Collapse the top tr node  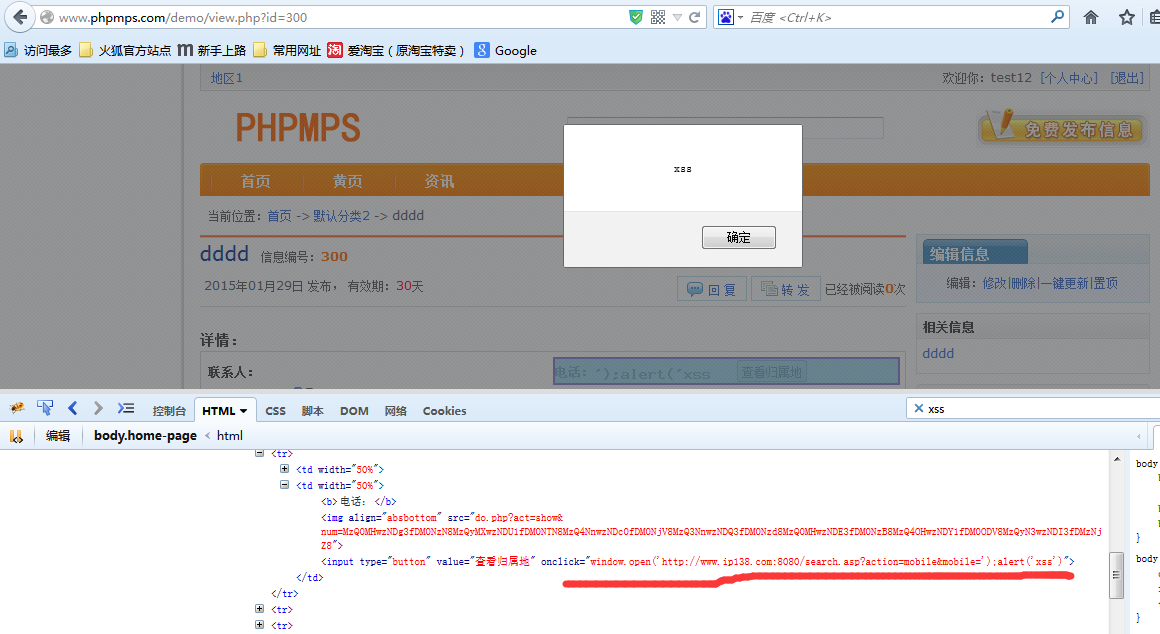[260, 452]
